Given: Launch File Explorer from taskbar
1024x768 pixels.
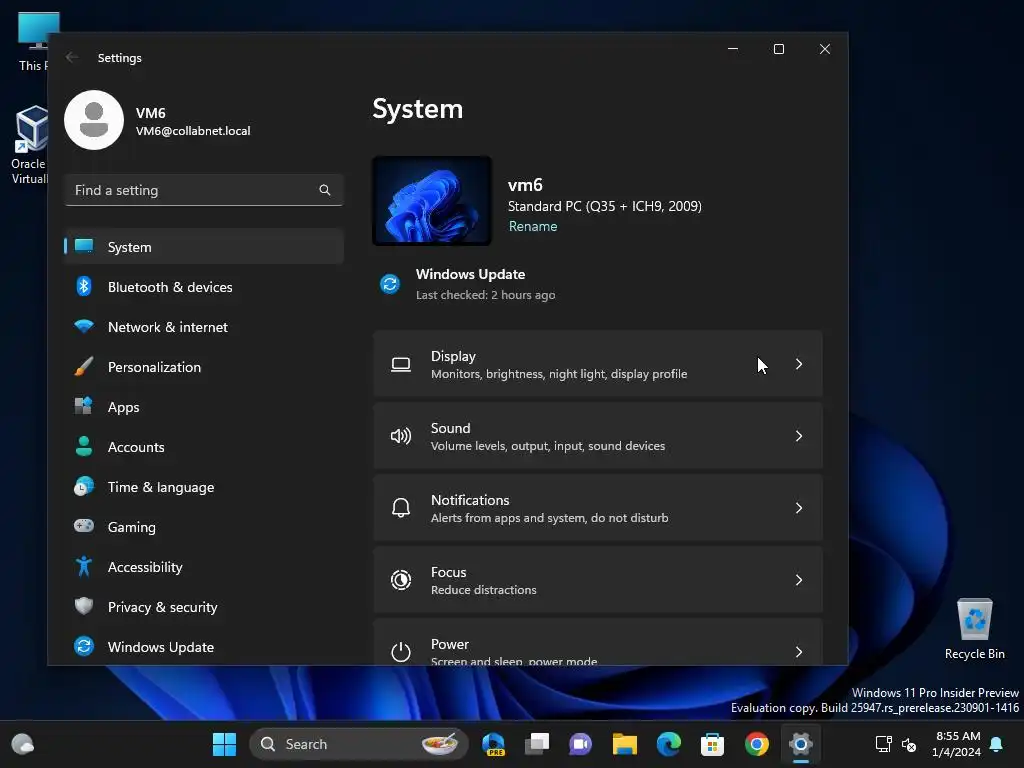Looking at the screenshot, I should [624, 744].
